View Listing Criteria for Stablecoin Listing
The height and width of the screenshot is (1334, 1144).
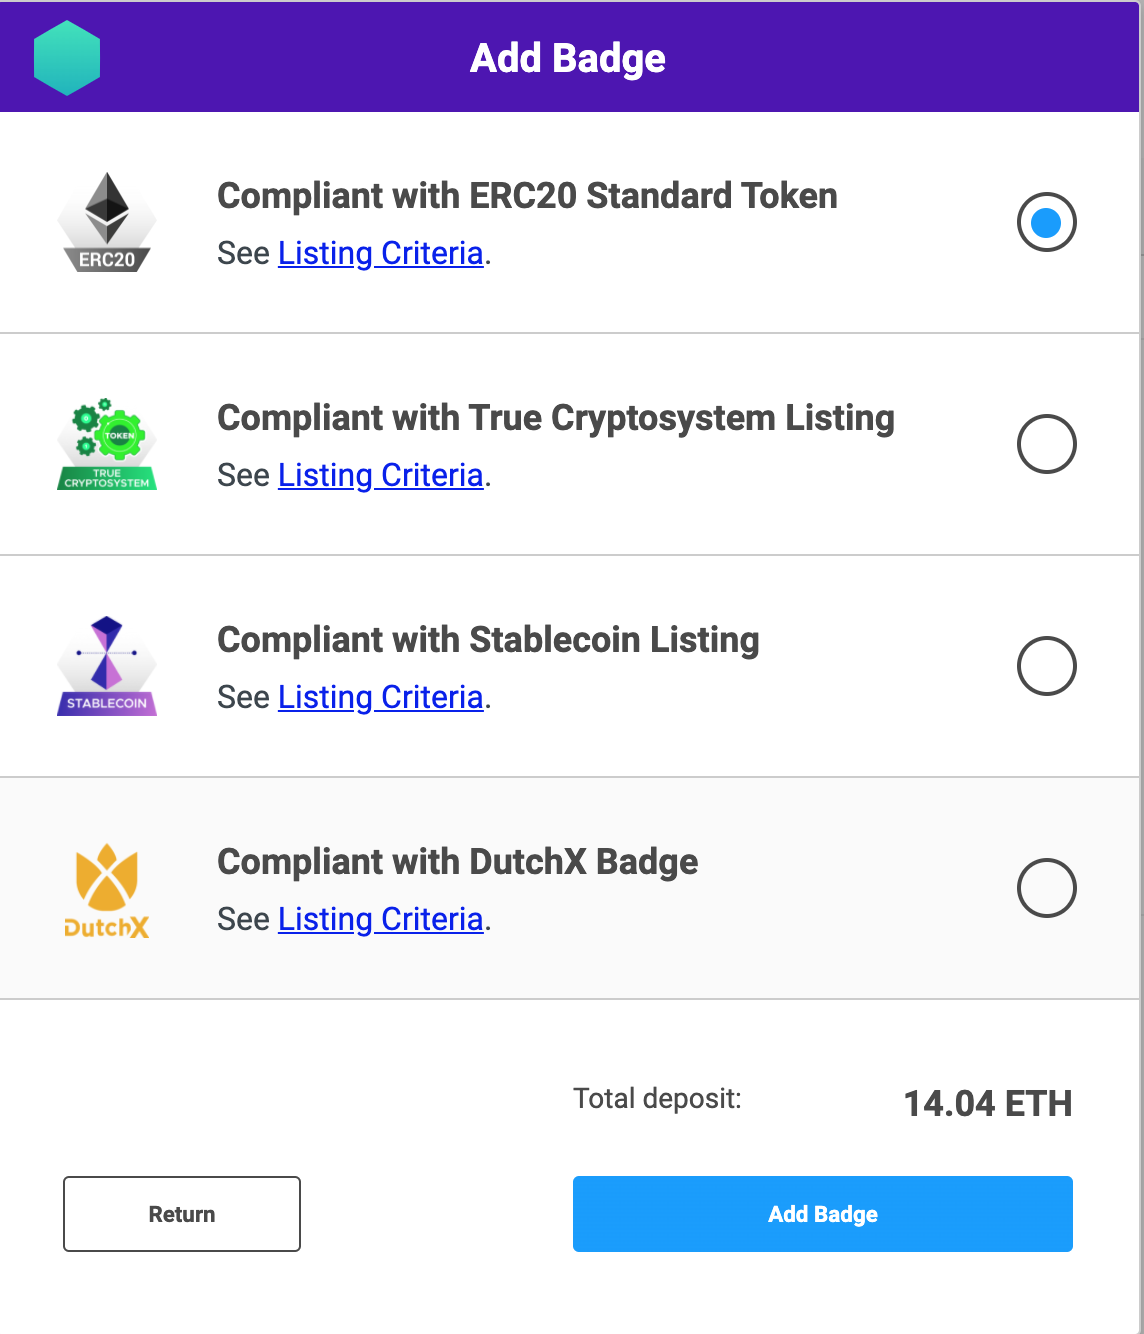380,698
